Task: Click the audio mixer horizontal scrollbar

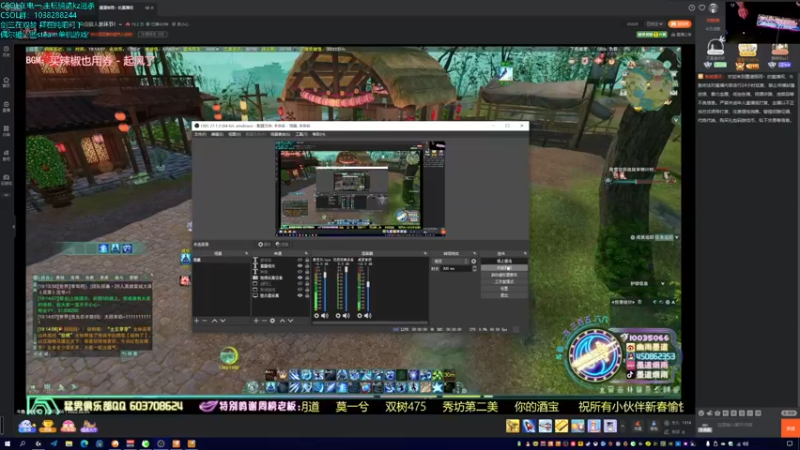Action: click(x=370, y=322)
